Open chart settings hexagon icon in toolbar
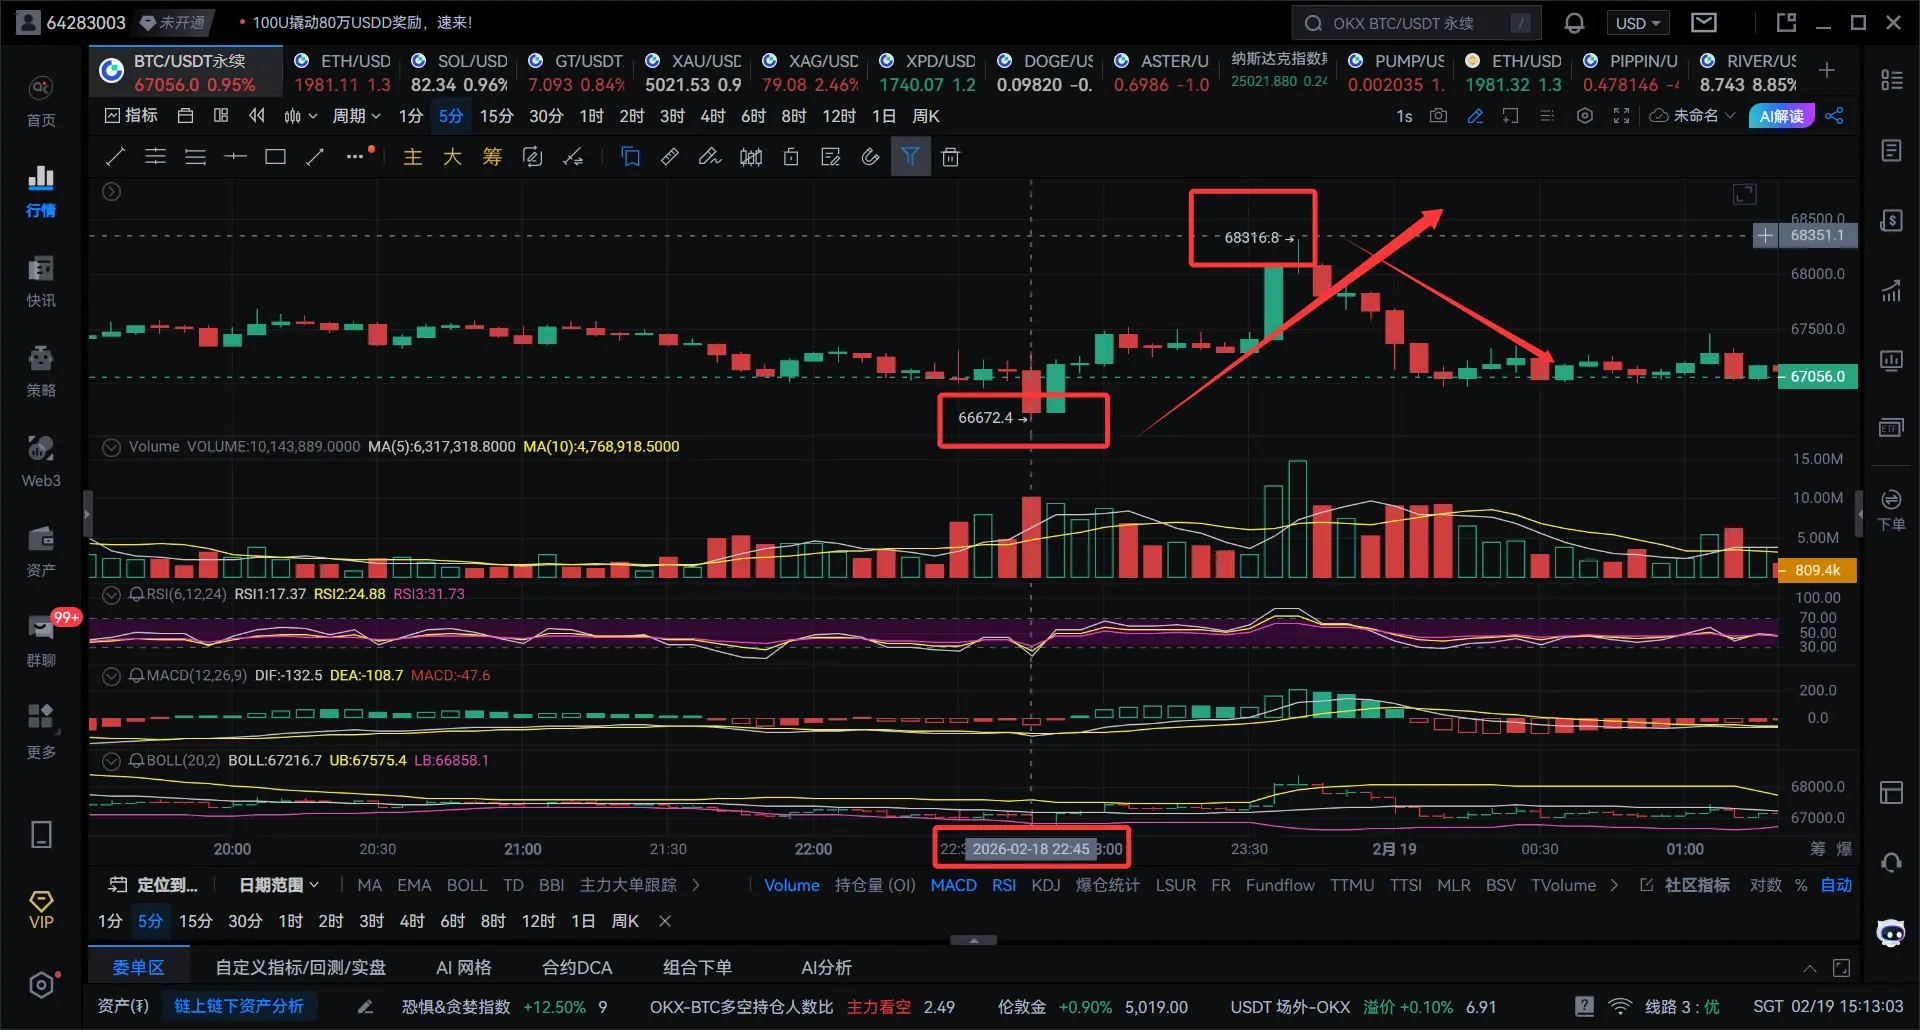This screenshot has height=1030, width=1920. (x=1585, y=116)
